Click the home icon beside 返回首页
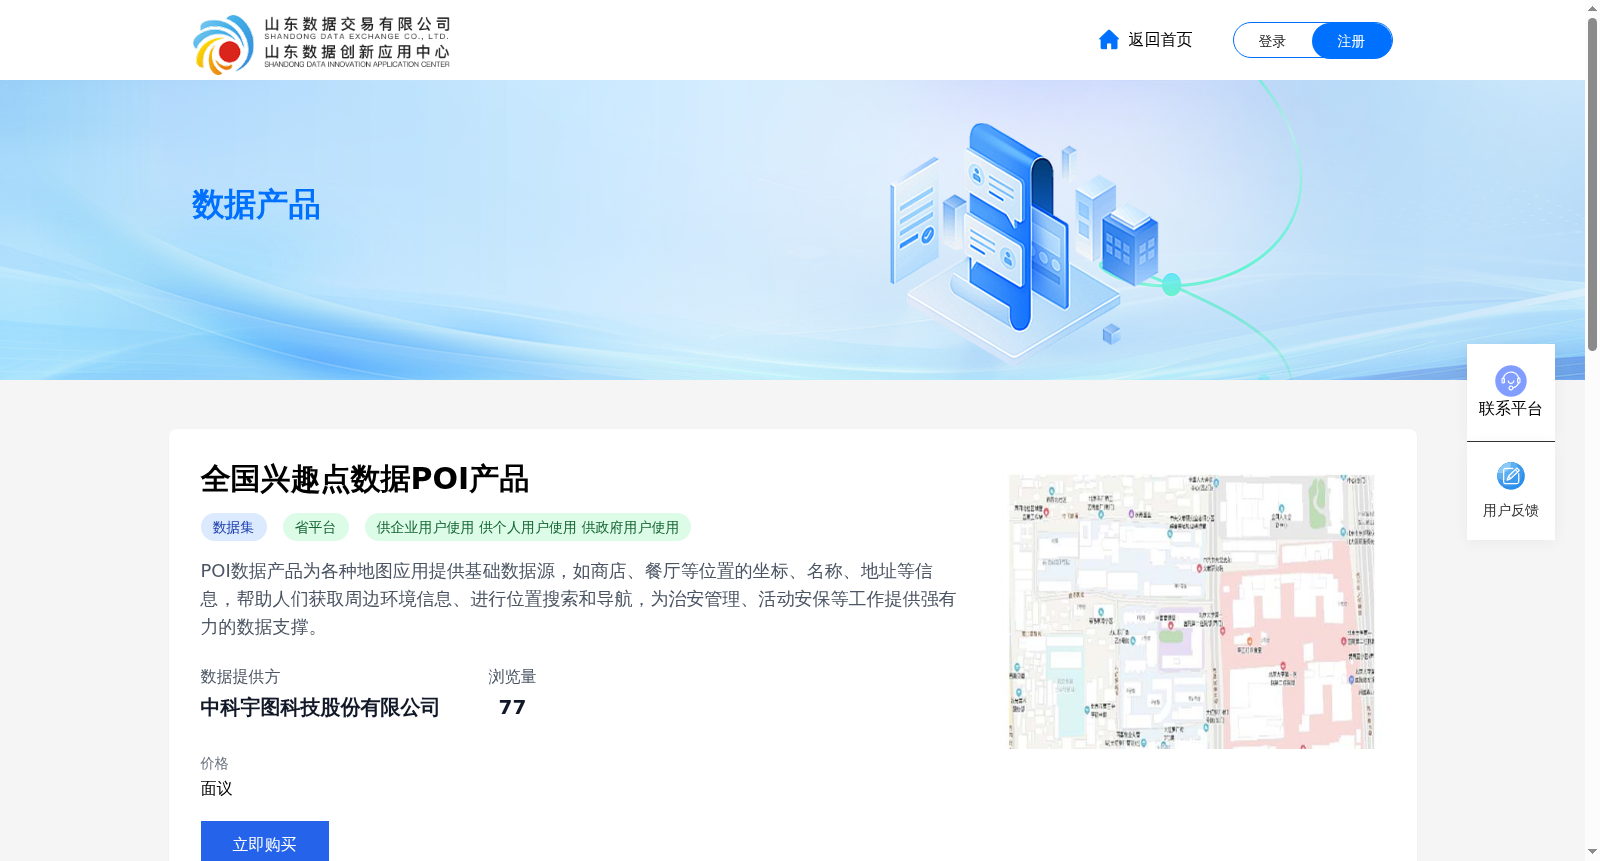 pos(1108,40)
